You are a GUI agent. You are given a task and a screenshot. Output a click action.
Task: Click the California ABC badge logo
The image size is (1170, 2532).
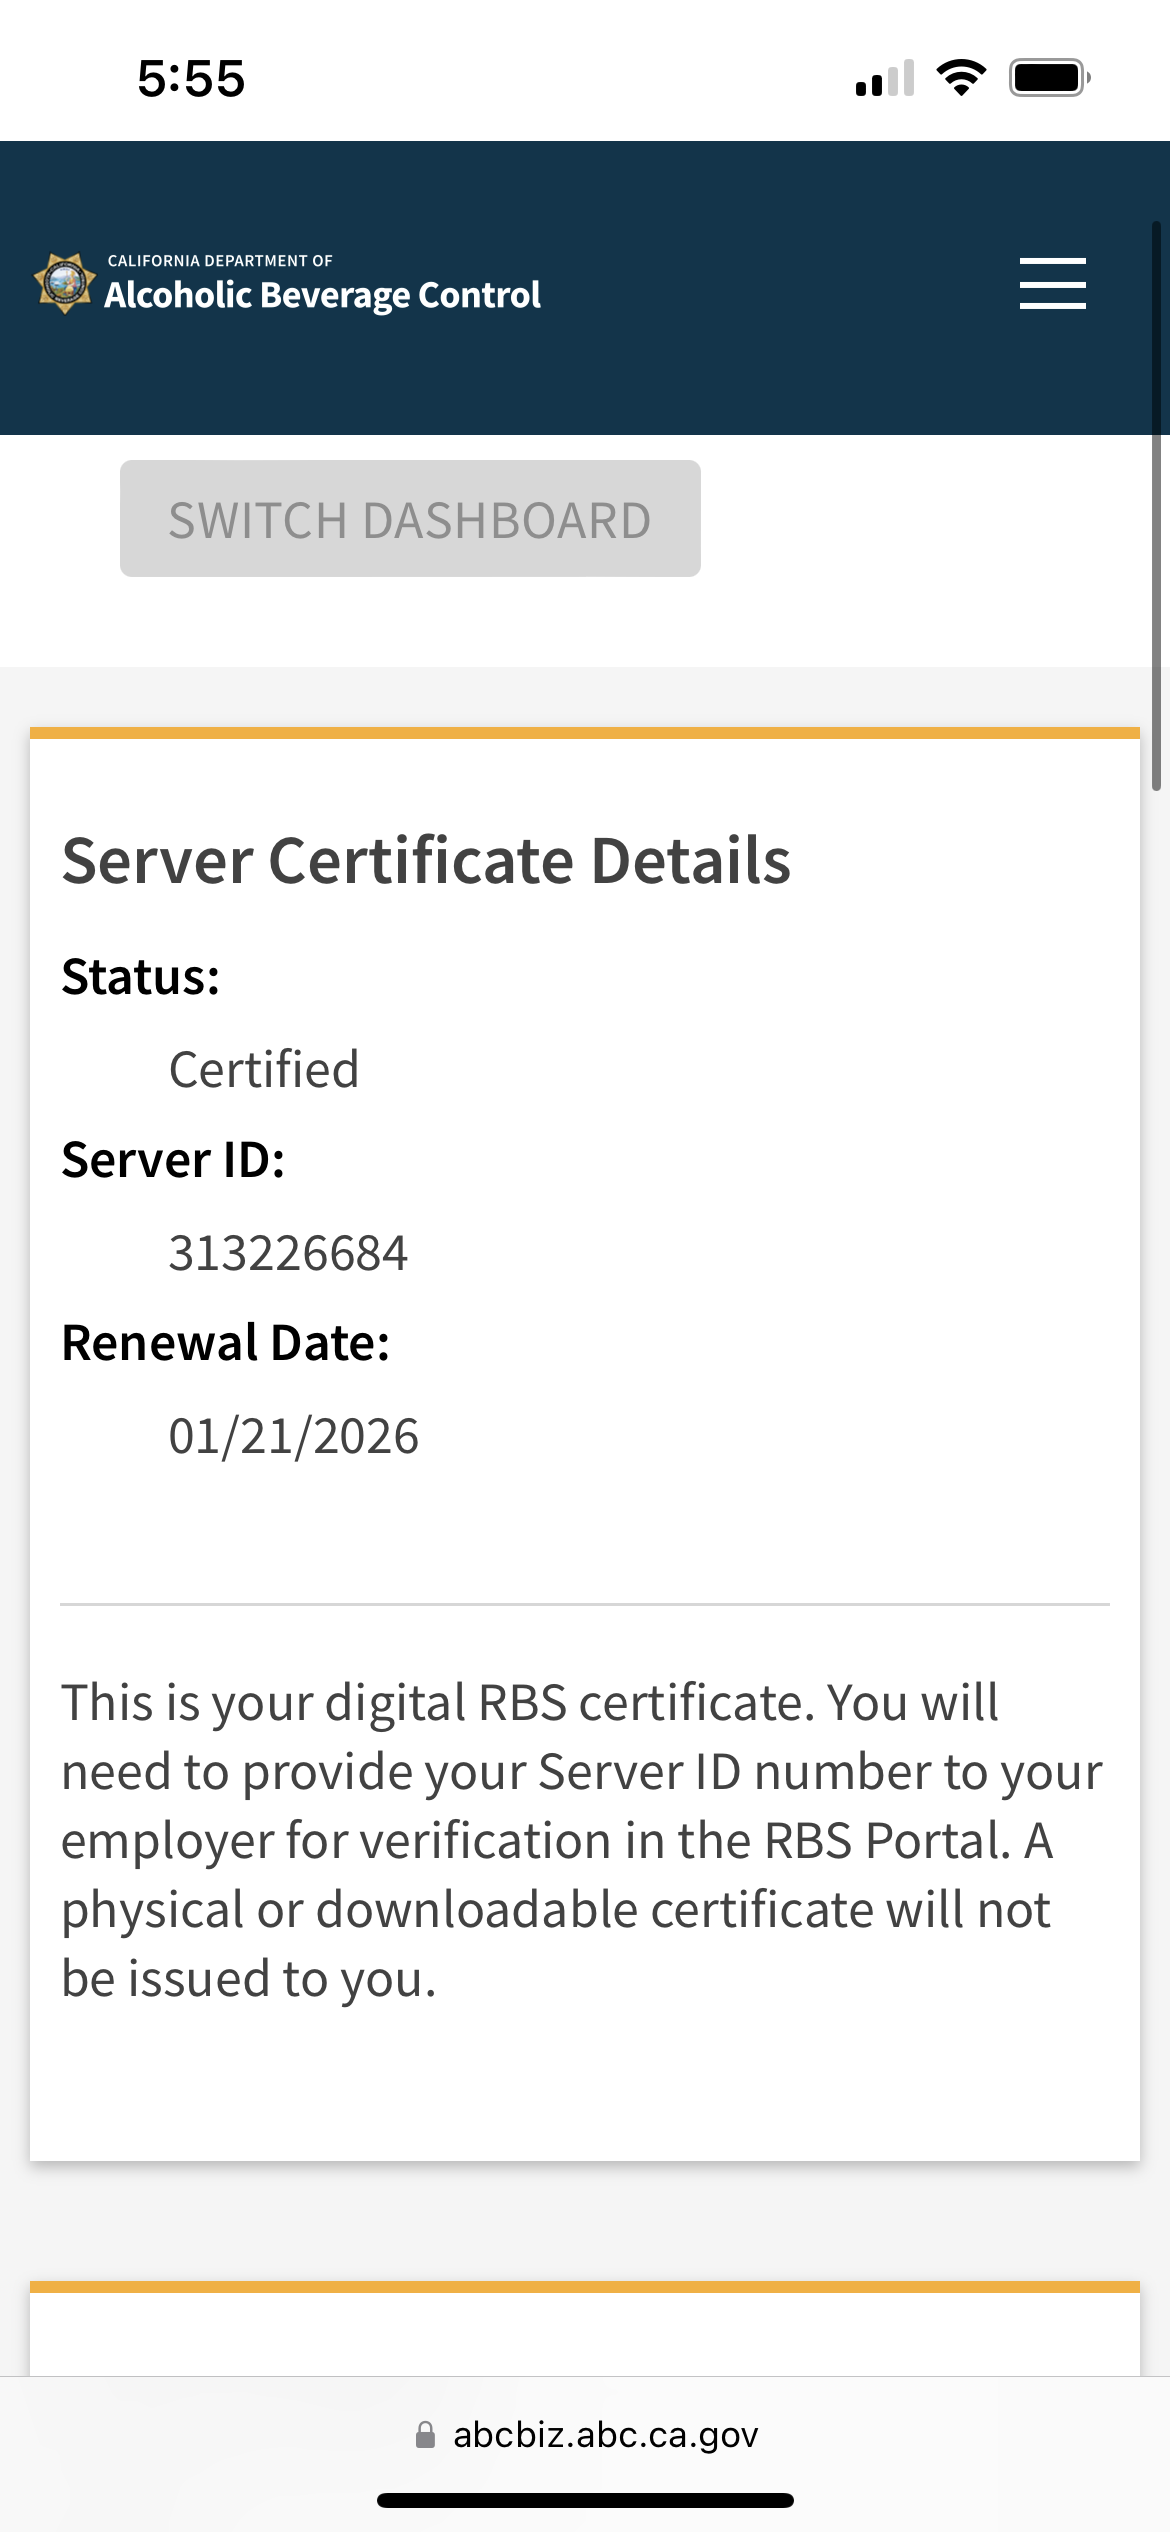(x=65, y=283)
